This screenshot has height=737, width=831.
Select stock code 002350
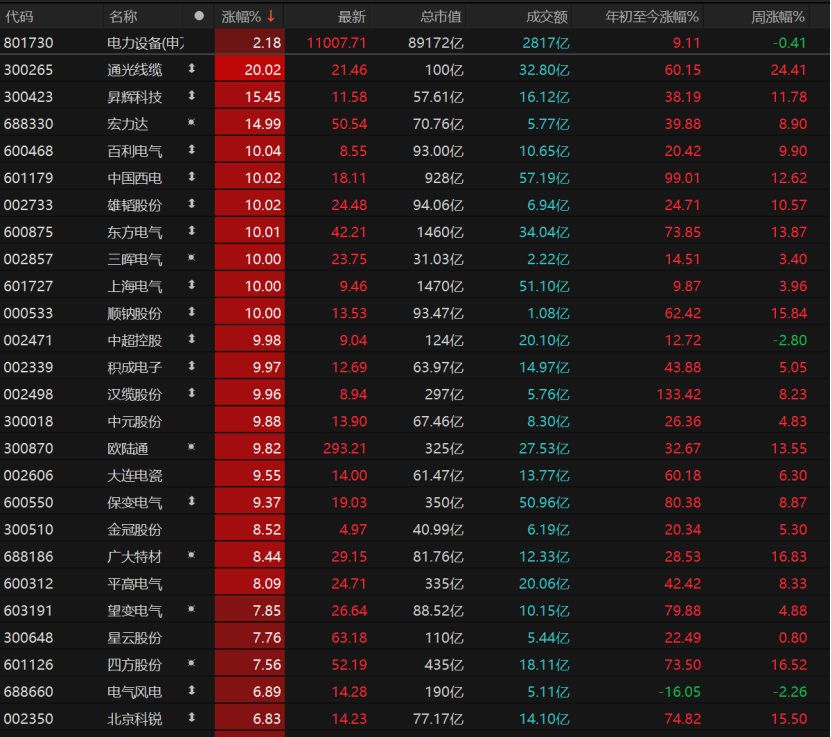(x=29, y=718)
